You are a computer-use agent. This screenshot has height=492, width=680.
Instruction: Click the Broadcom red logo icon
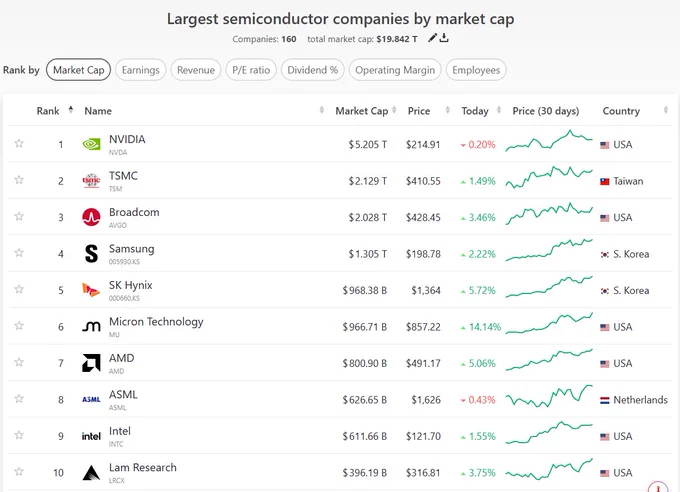point(91,217)
